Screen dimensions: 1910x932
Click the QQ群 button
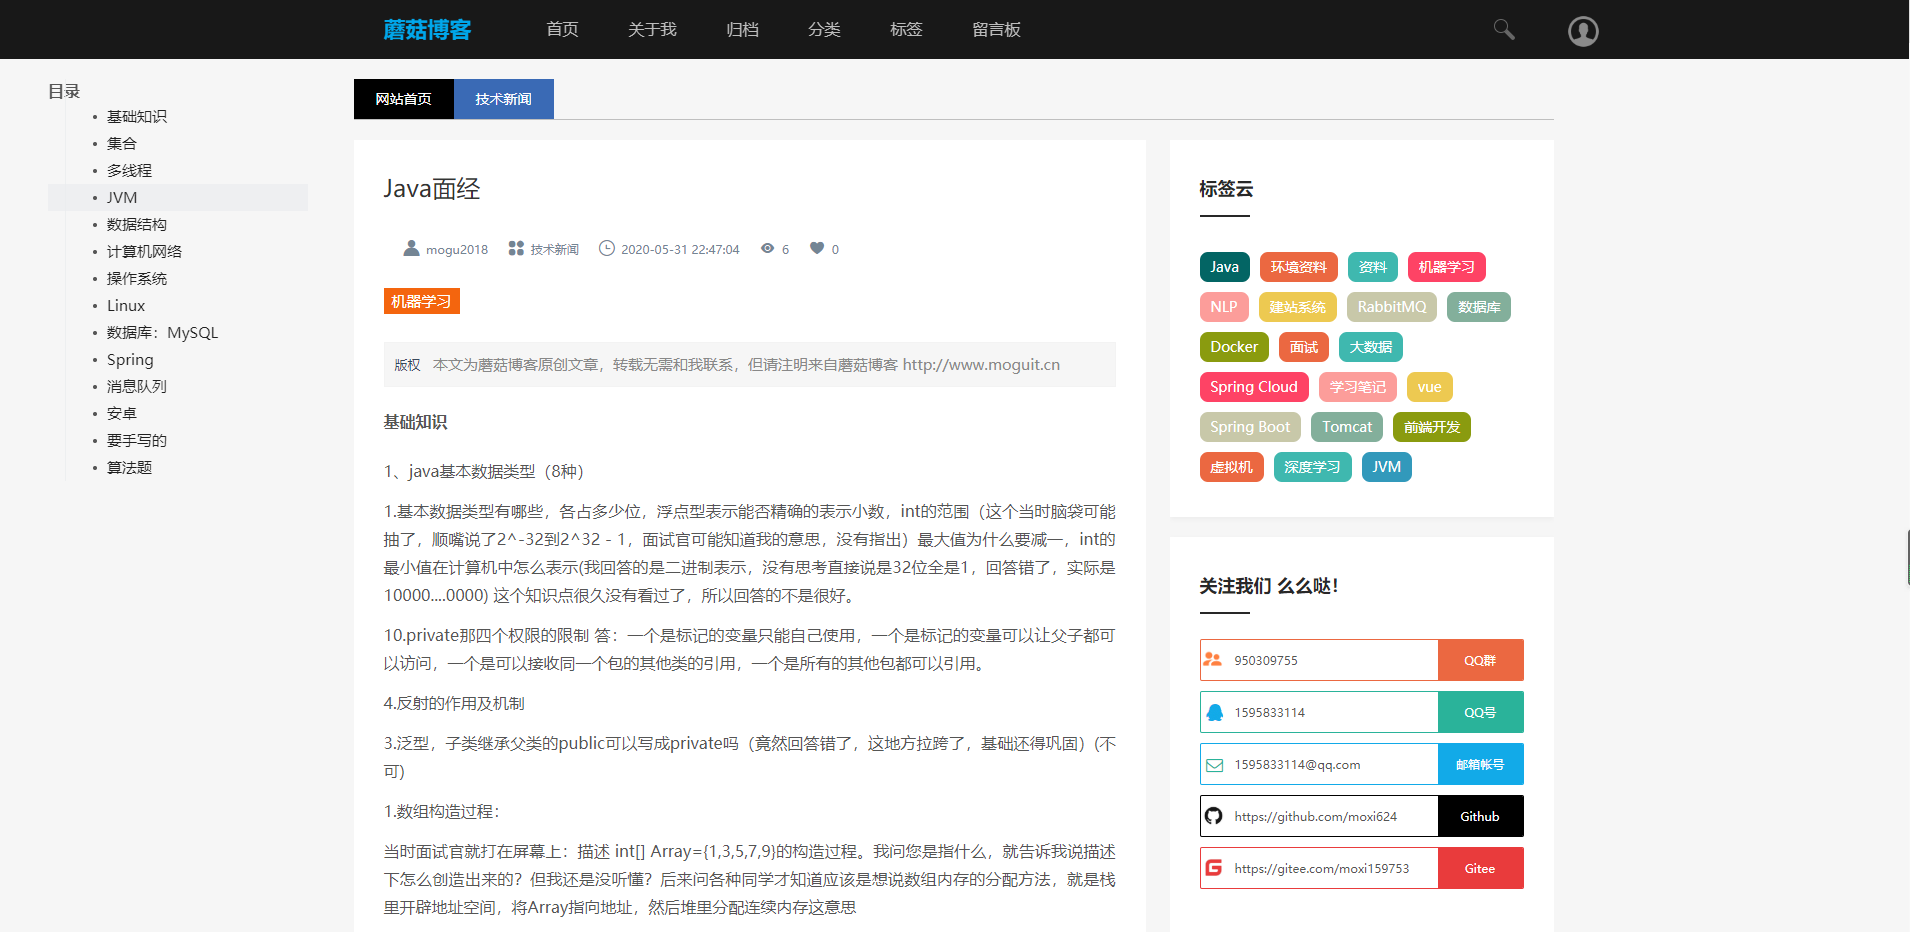pyautogui.click(x=1481, y=660)
